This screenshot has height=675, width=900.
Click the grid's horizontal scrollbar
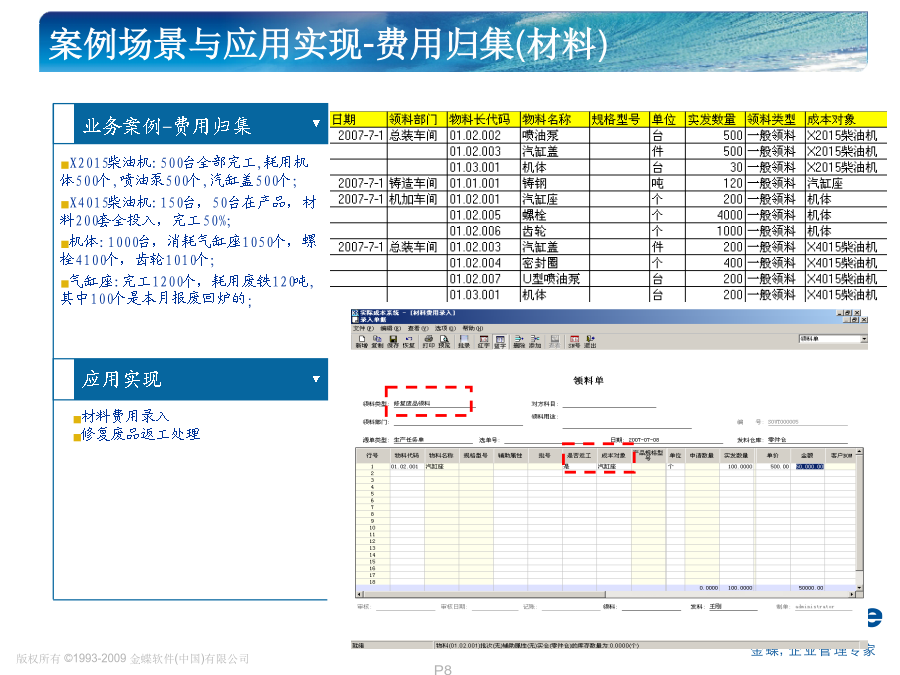606,595
